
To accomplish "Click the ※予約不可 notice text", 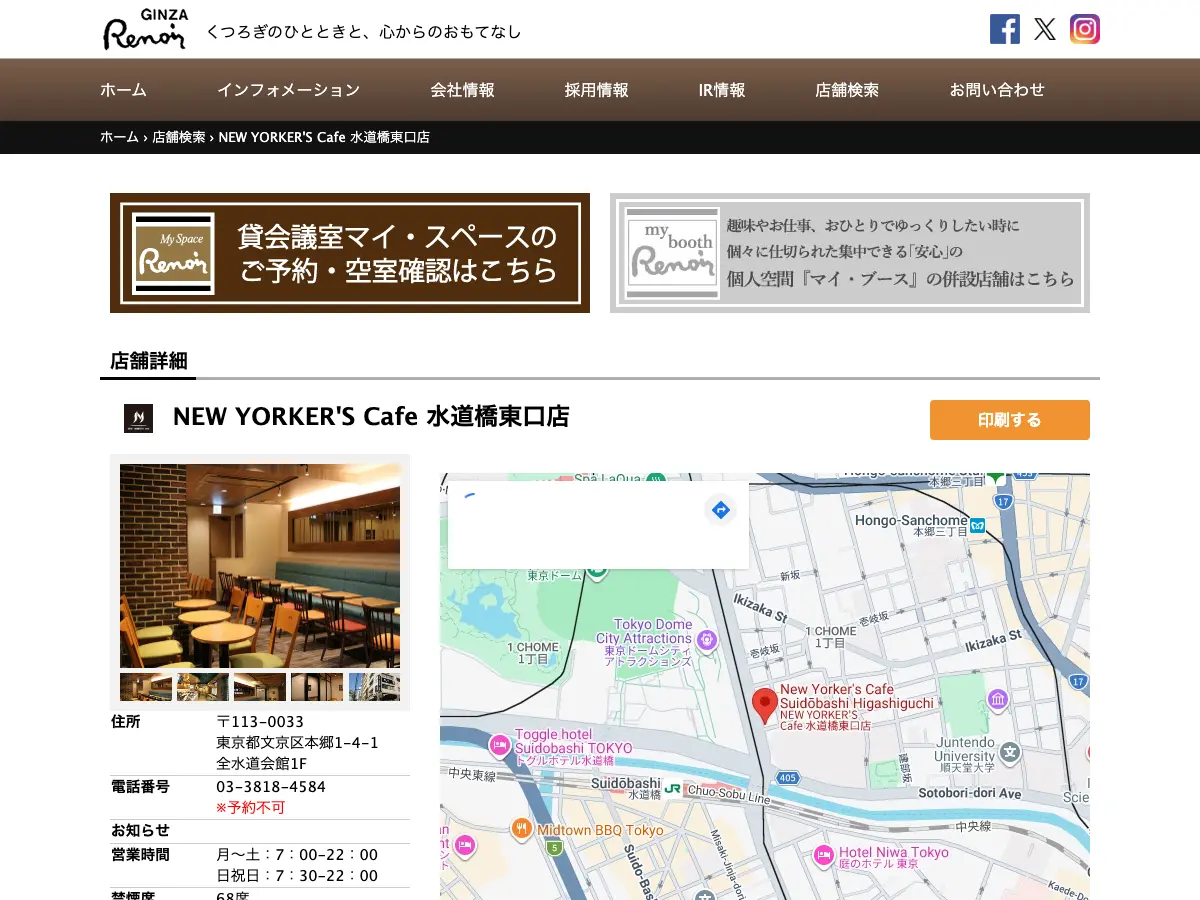I will point(250,808).
